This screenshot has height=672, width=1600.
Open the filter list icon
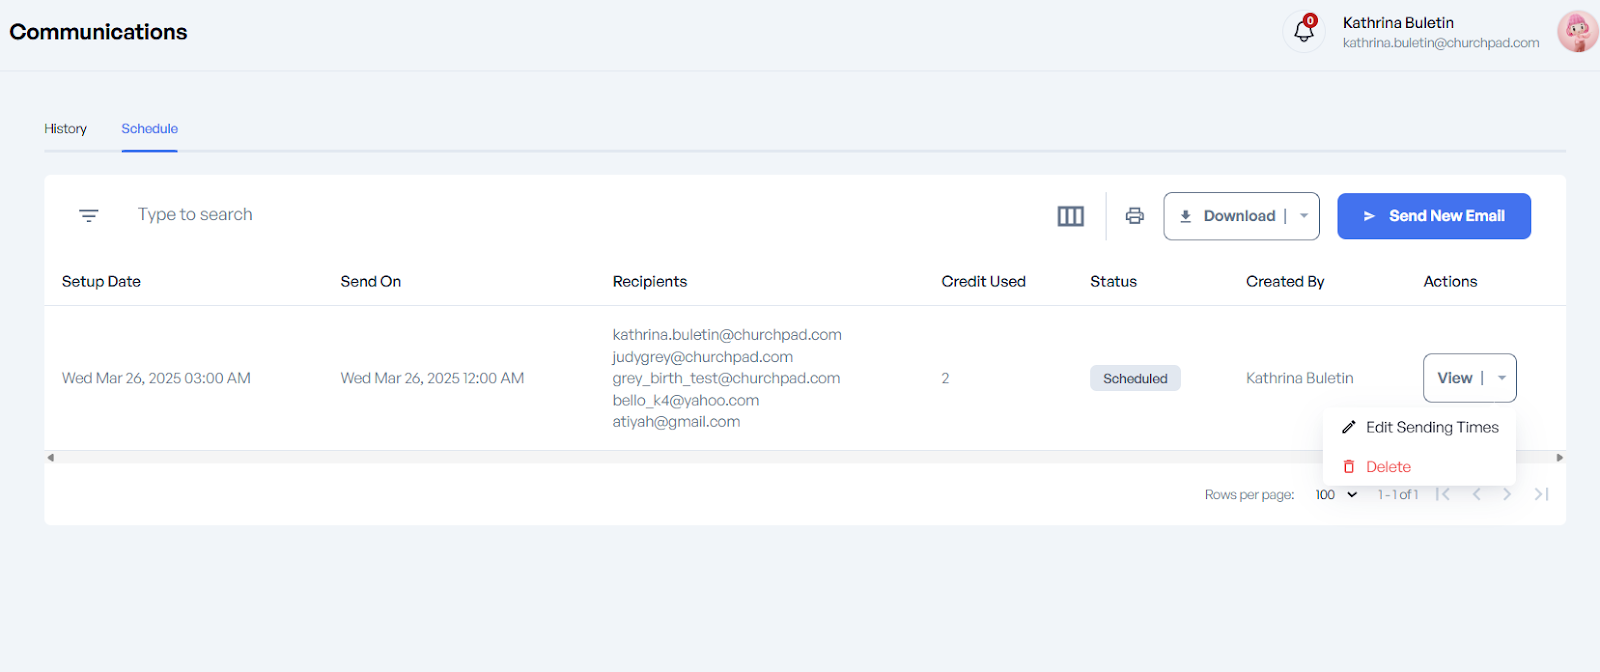tap(89, 216)
